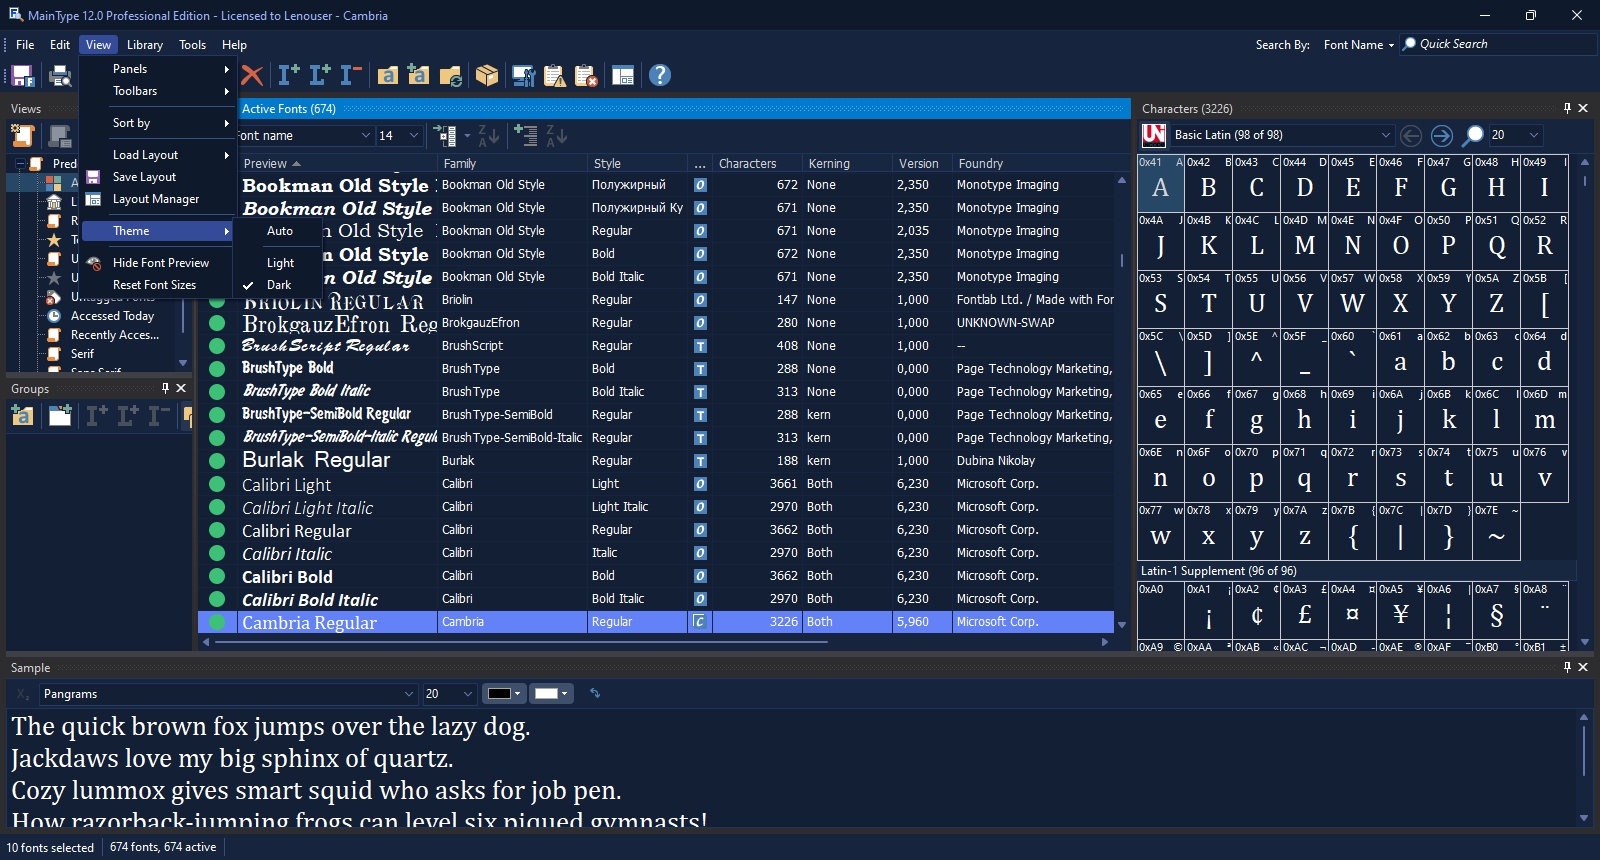Click the swap colors icon in Sample toolbar
The image size is (1600, 860).
[x=596, y=693]
